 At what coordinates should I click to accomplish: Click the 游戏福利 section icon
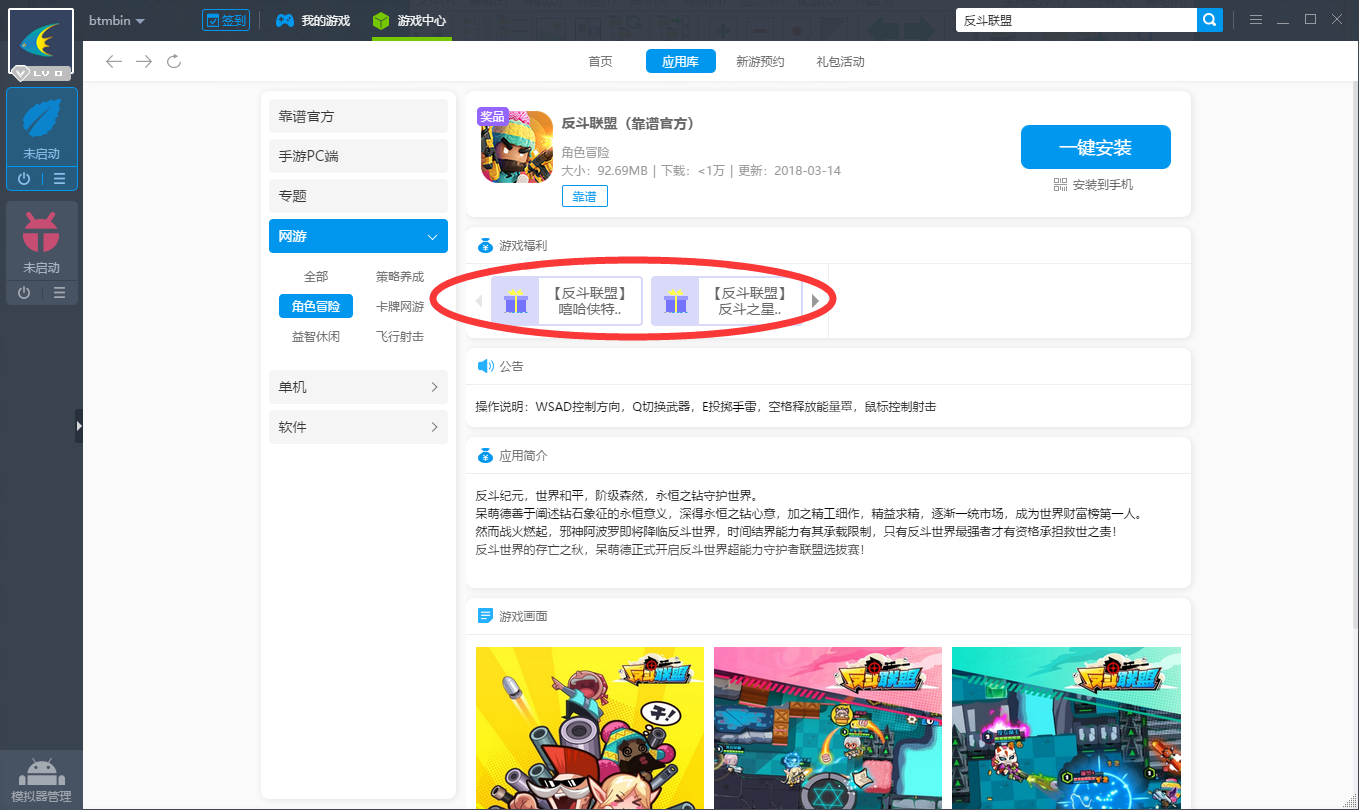pos(485,245)
